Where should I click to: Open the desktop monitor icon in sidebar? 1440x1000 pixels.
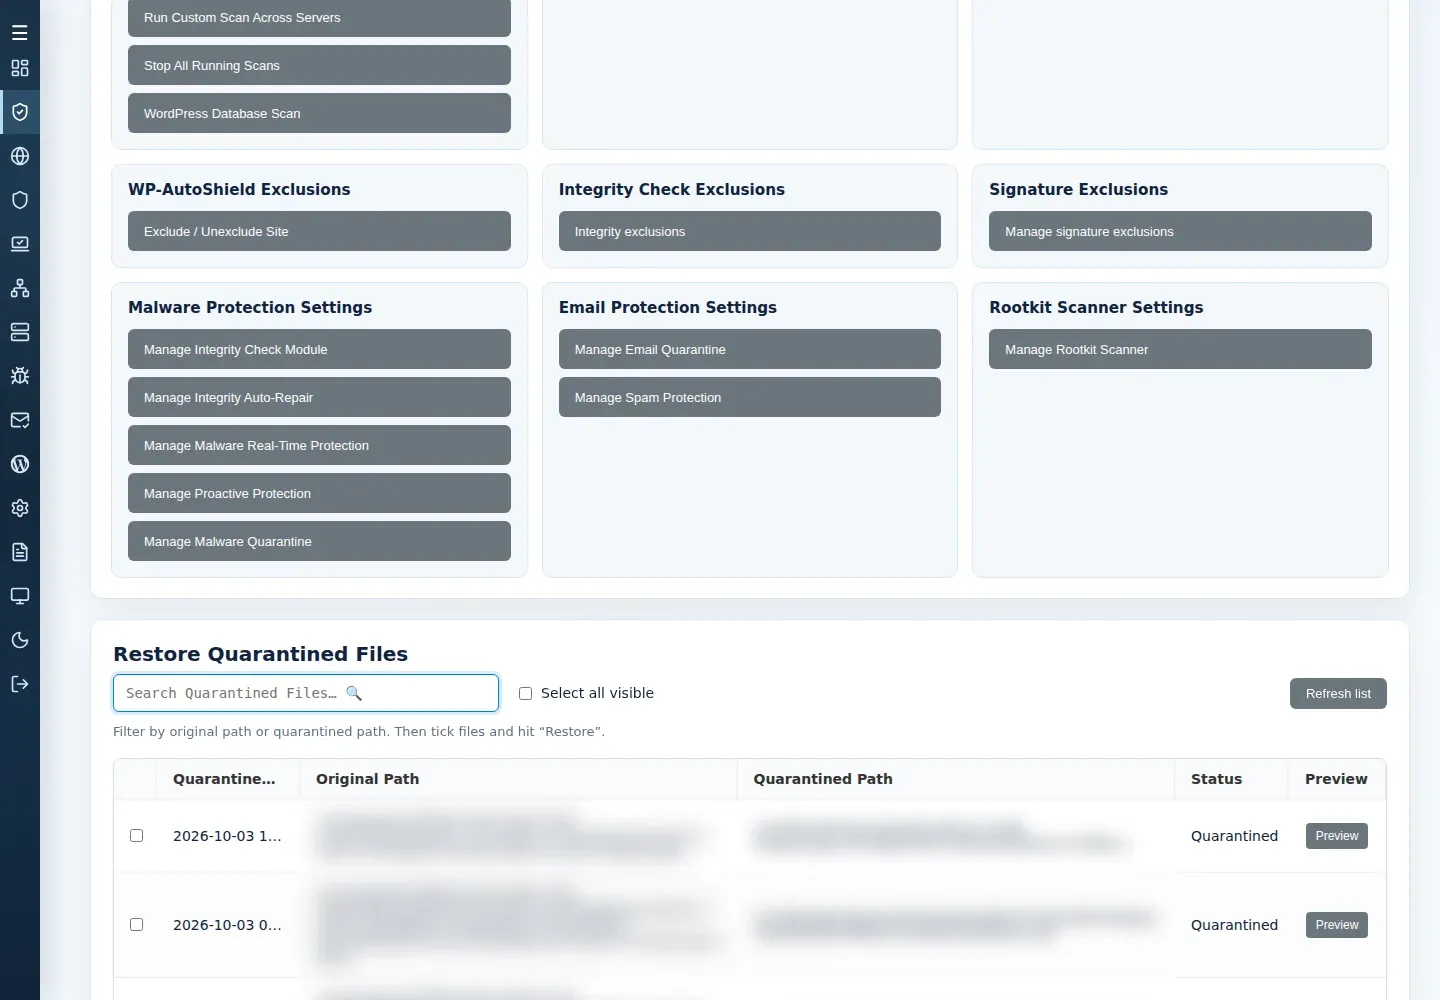[x=20, y=596]
